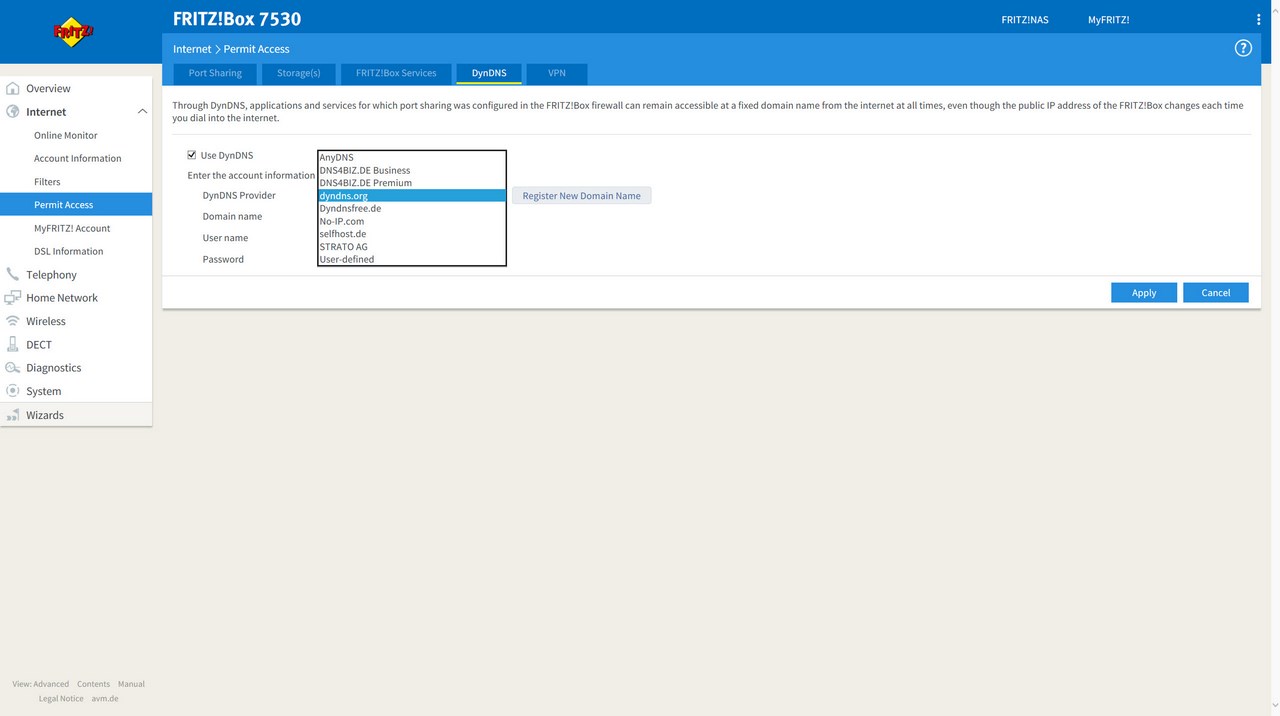The image size is (1280, 716).
Task: Click the Telephony handset icon
Action: (13, 274)
